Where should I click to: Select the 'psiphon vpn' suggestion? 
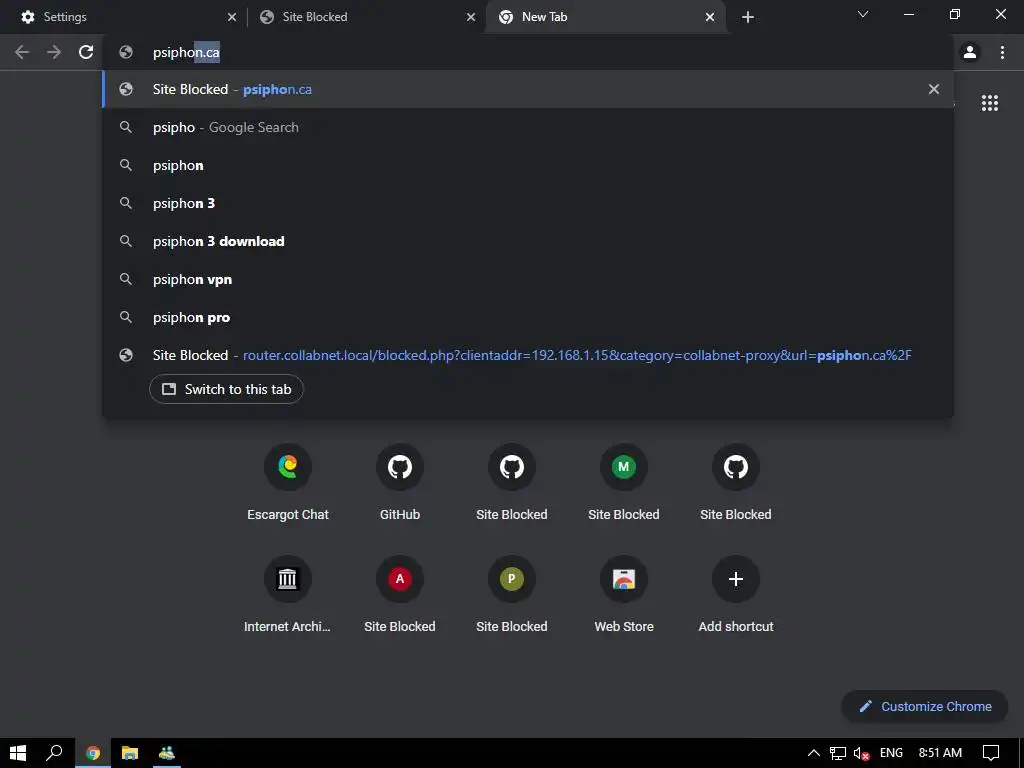click(x=528, y=279)
